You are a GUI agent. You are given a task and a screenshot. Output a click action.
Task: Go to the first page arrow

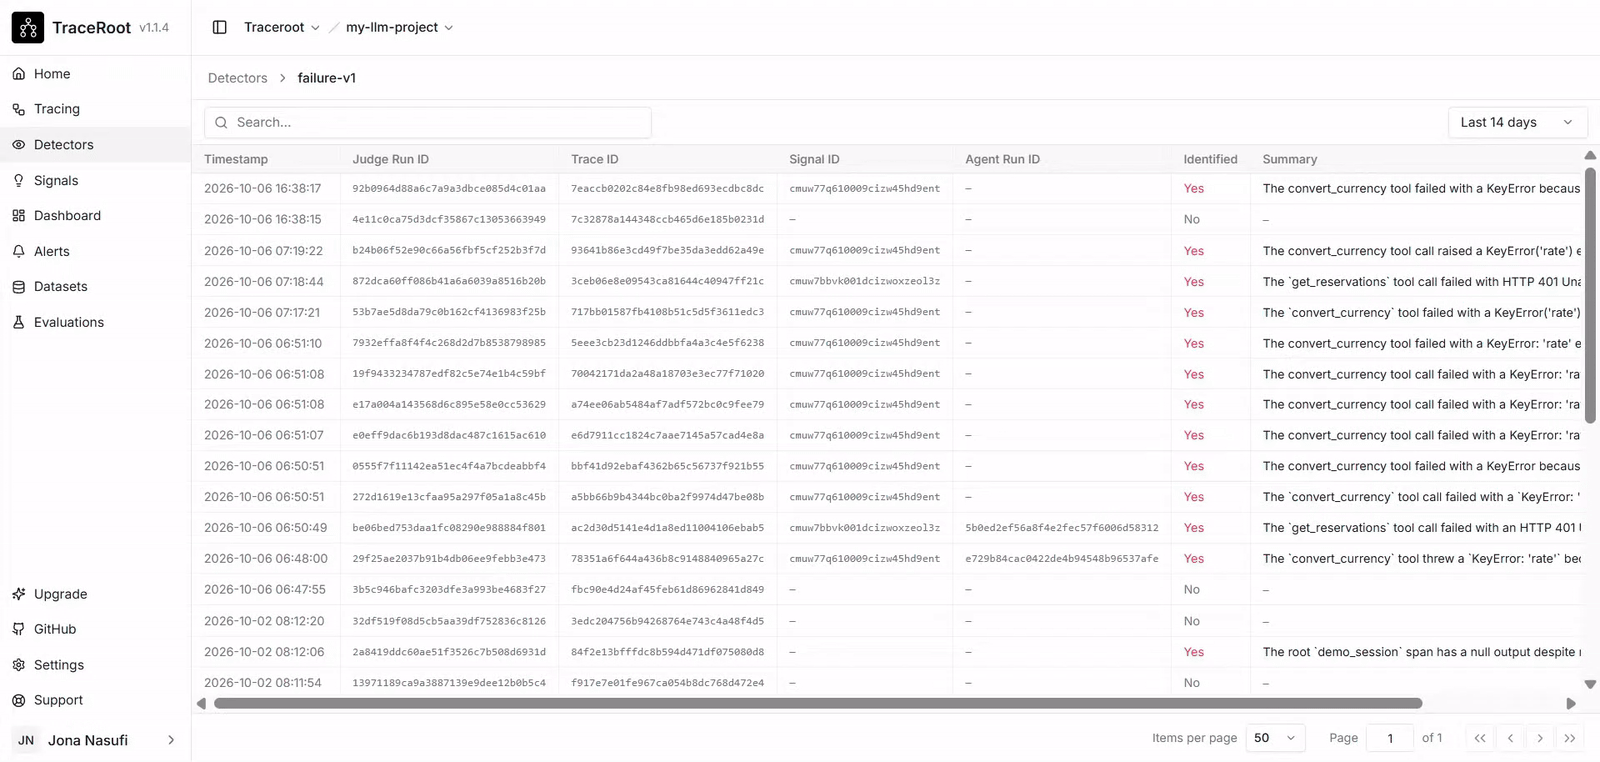click(x=1480, y=738)
